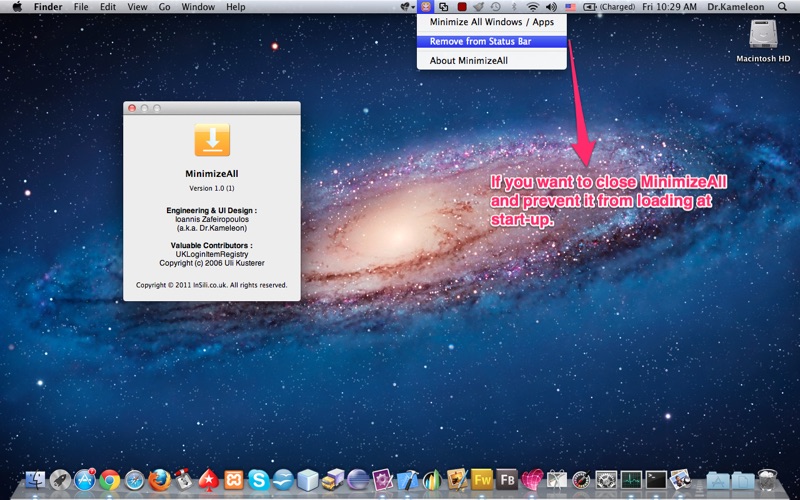
Task: Open the Window menu
Action: coord(198,7)
